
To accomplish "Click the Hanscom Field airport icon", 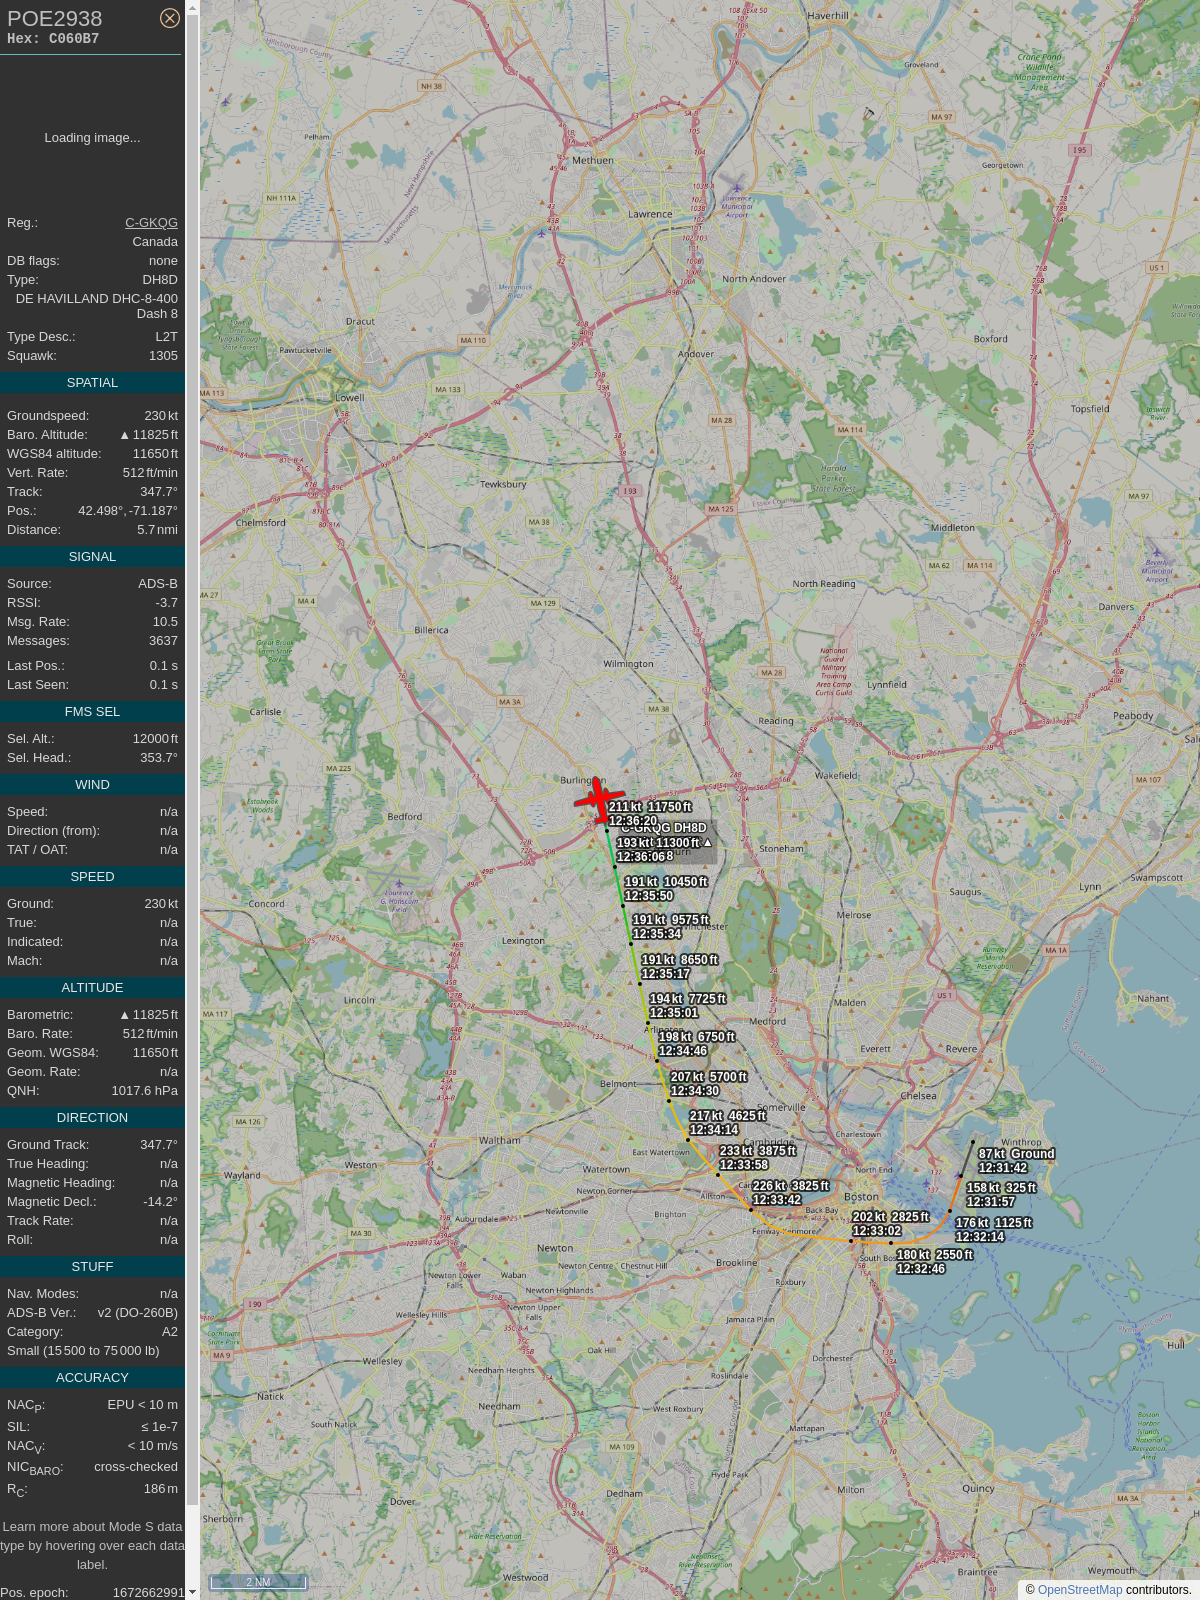I will [399, 884].
